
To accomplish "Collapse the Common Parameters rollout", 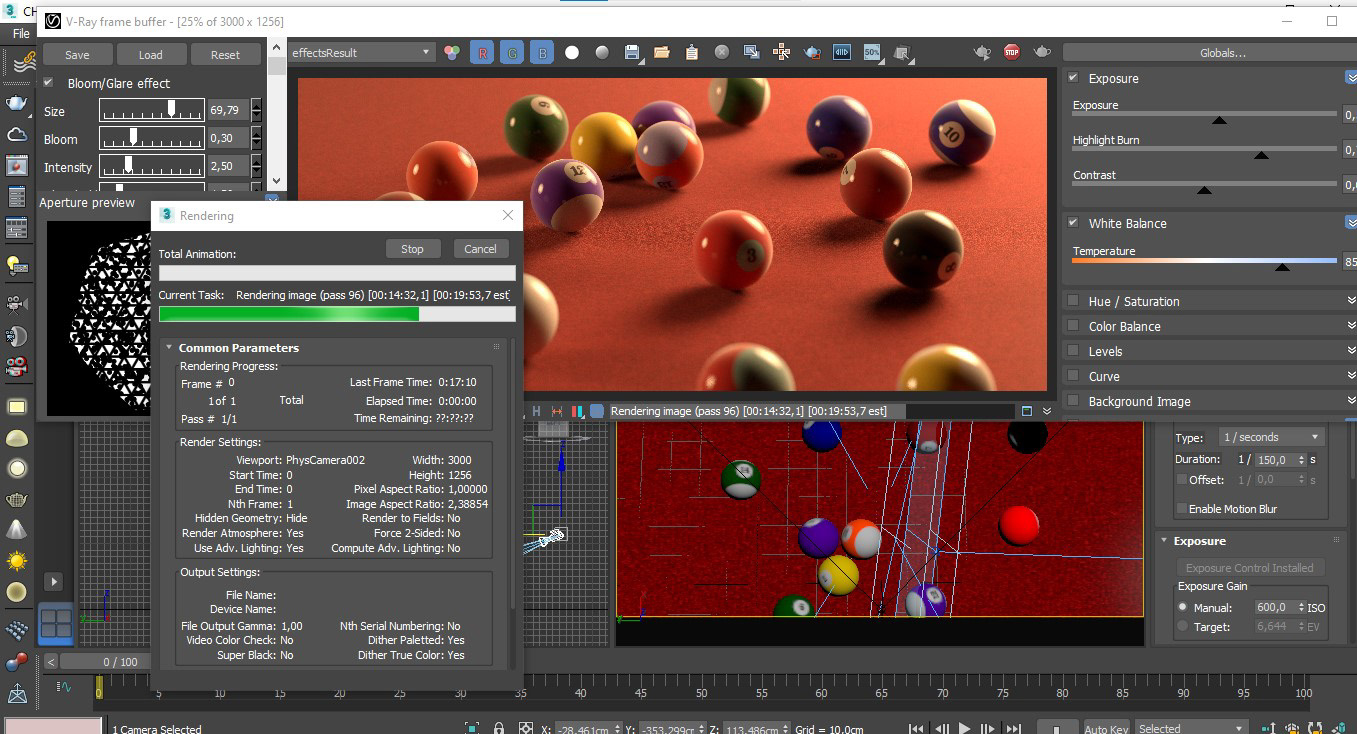I will point(238,348).
